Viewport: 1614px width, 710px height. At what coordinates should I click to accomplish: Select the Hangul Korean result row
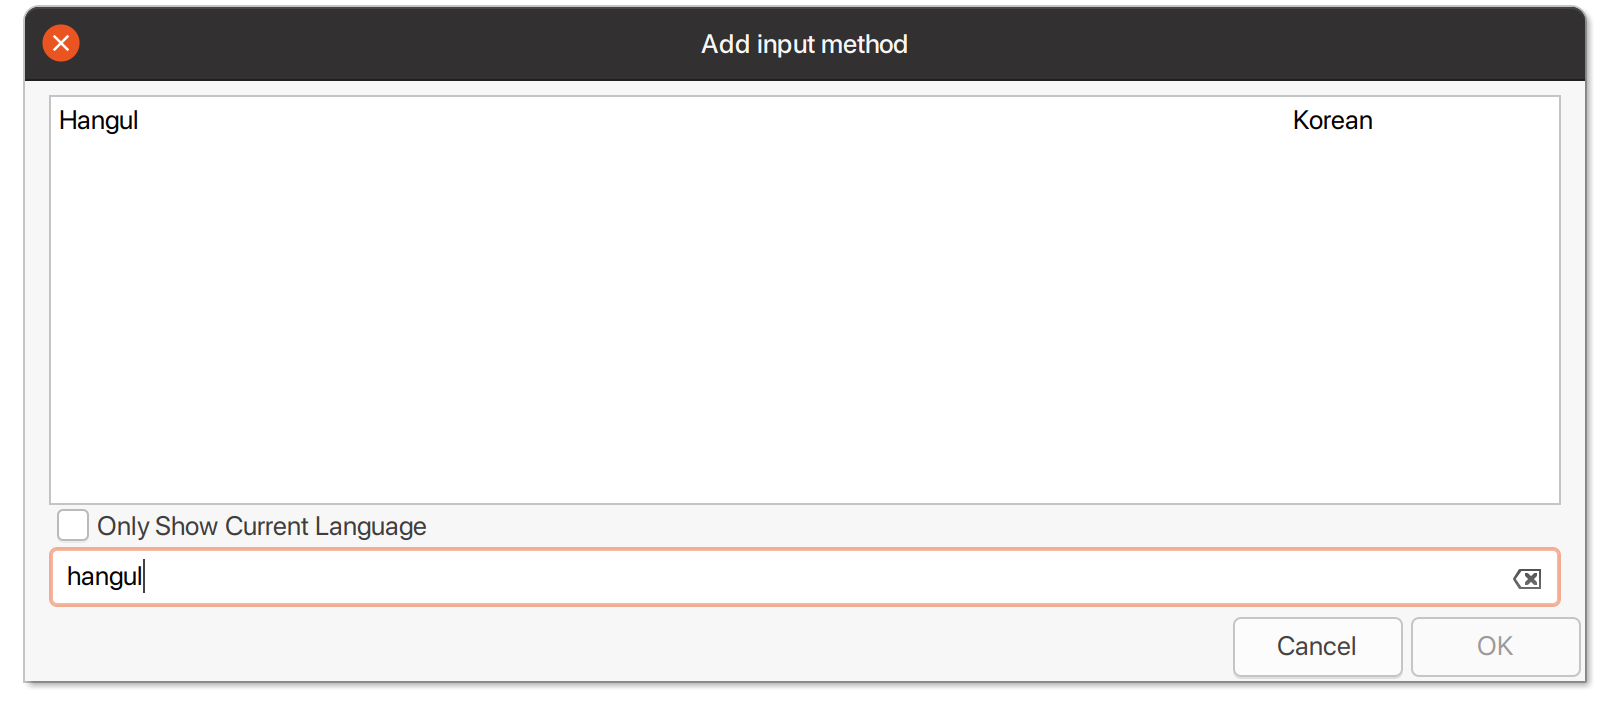(700, 121)
